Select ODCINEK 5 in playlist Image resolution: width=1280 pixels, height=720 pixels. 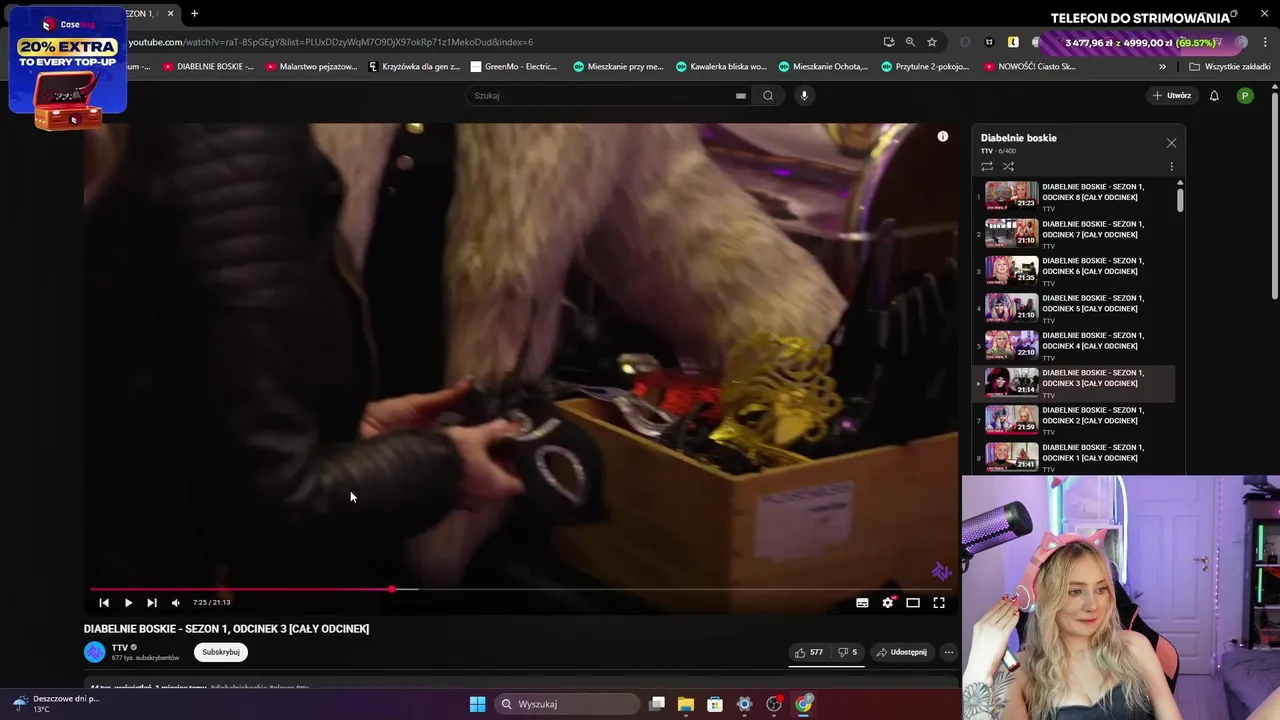tap(1075, 308)
